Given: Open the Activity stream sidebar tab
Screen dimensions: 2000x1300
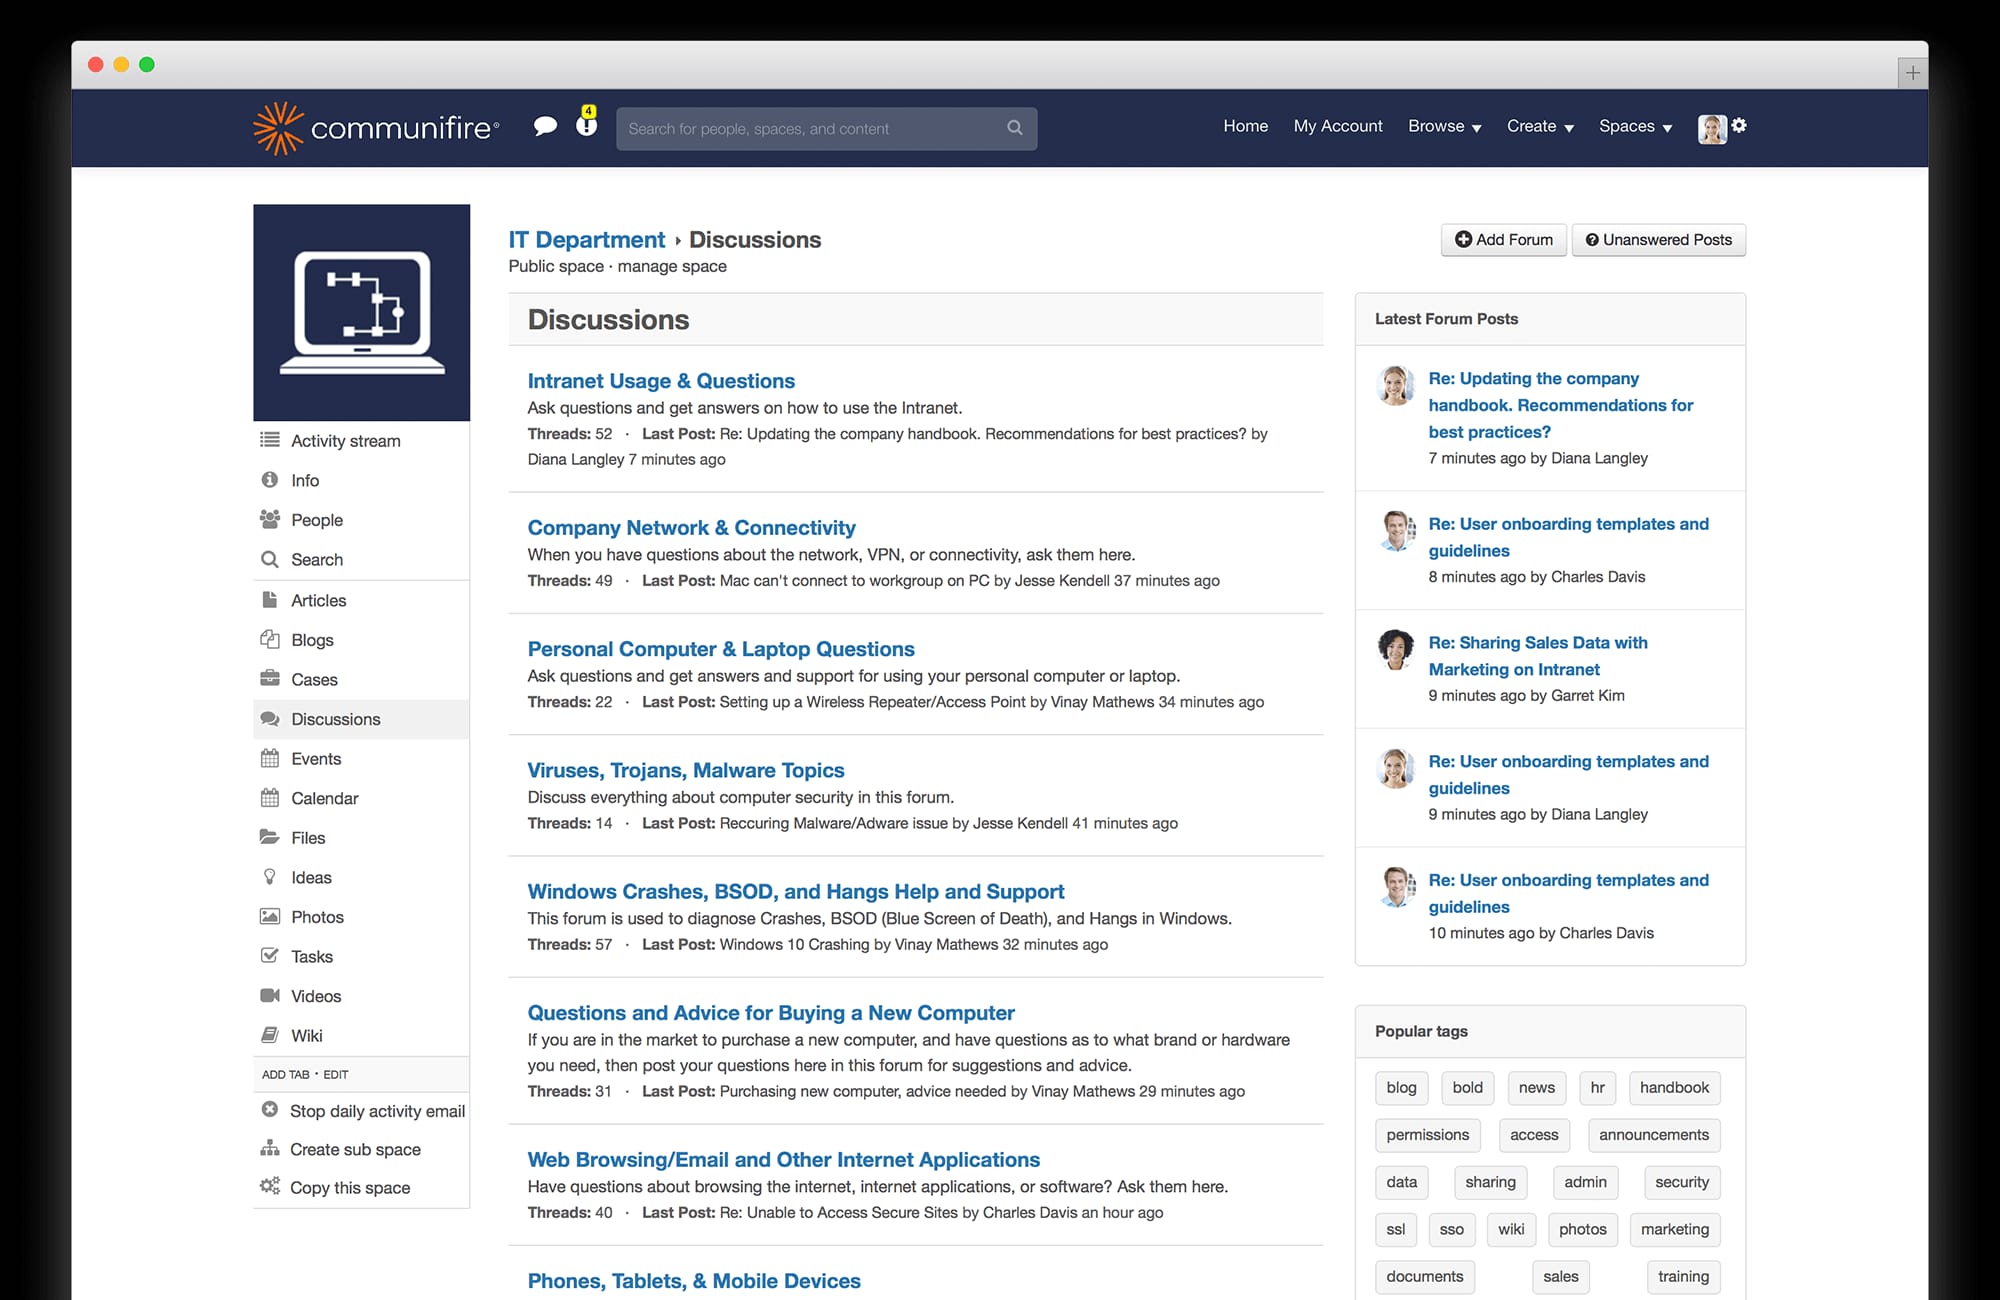Looking at the screenshot, I should [361, 441].
